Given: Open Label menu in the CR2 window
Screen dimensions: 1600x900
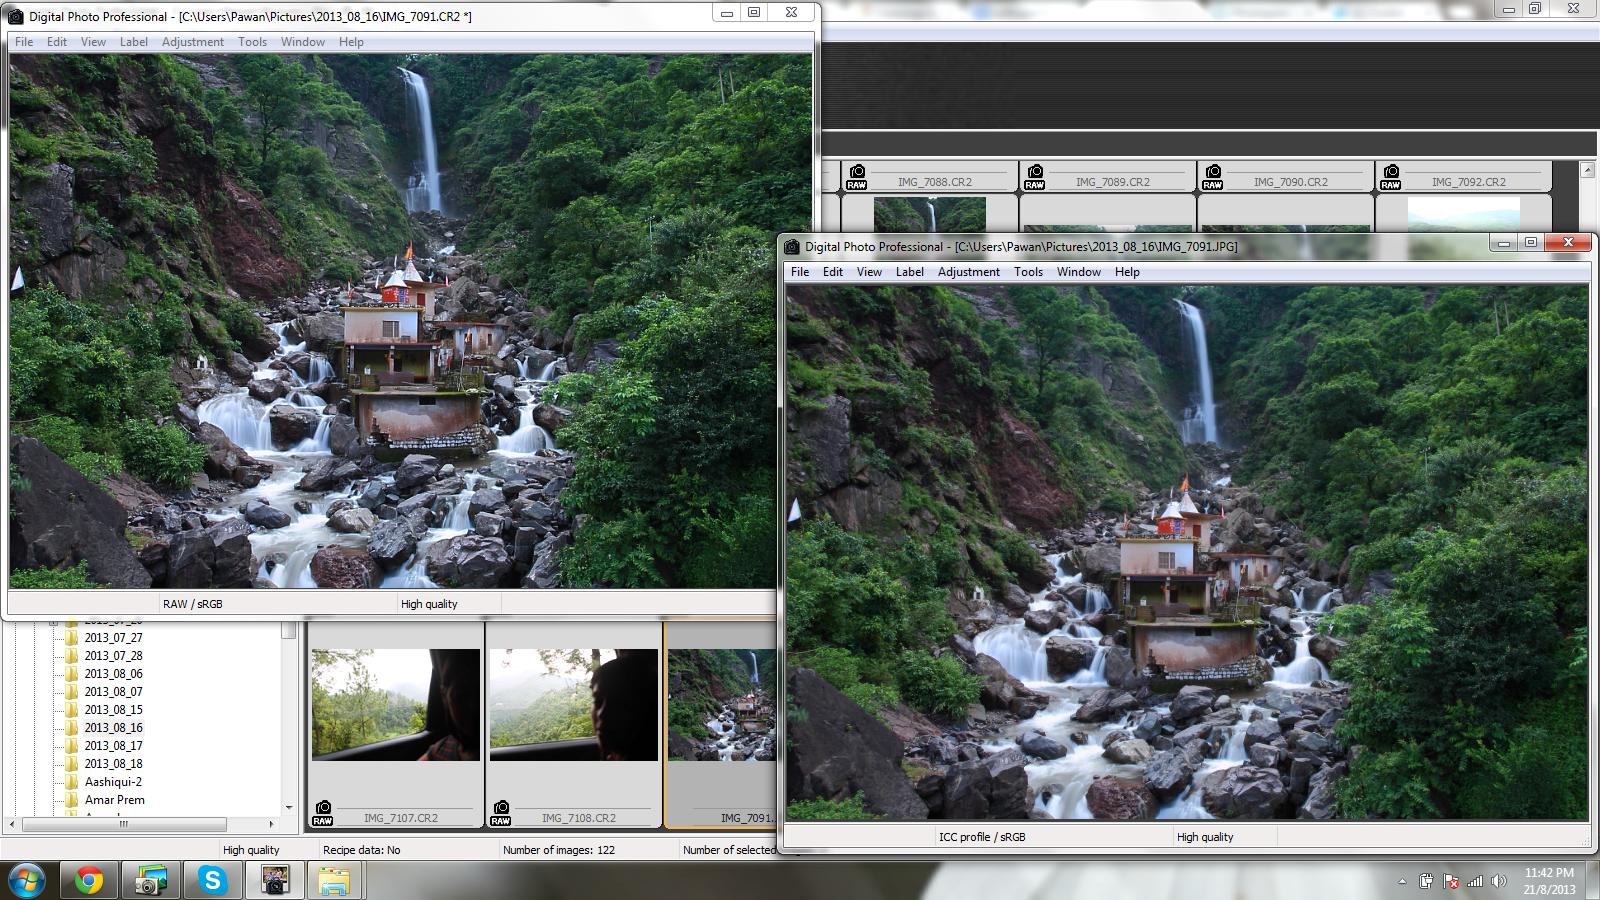Looking at the screenshot, I should [134, 42].
